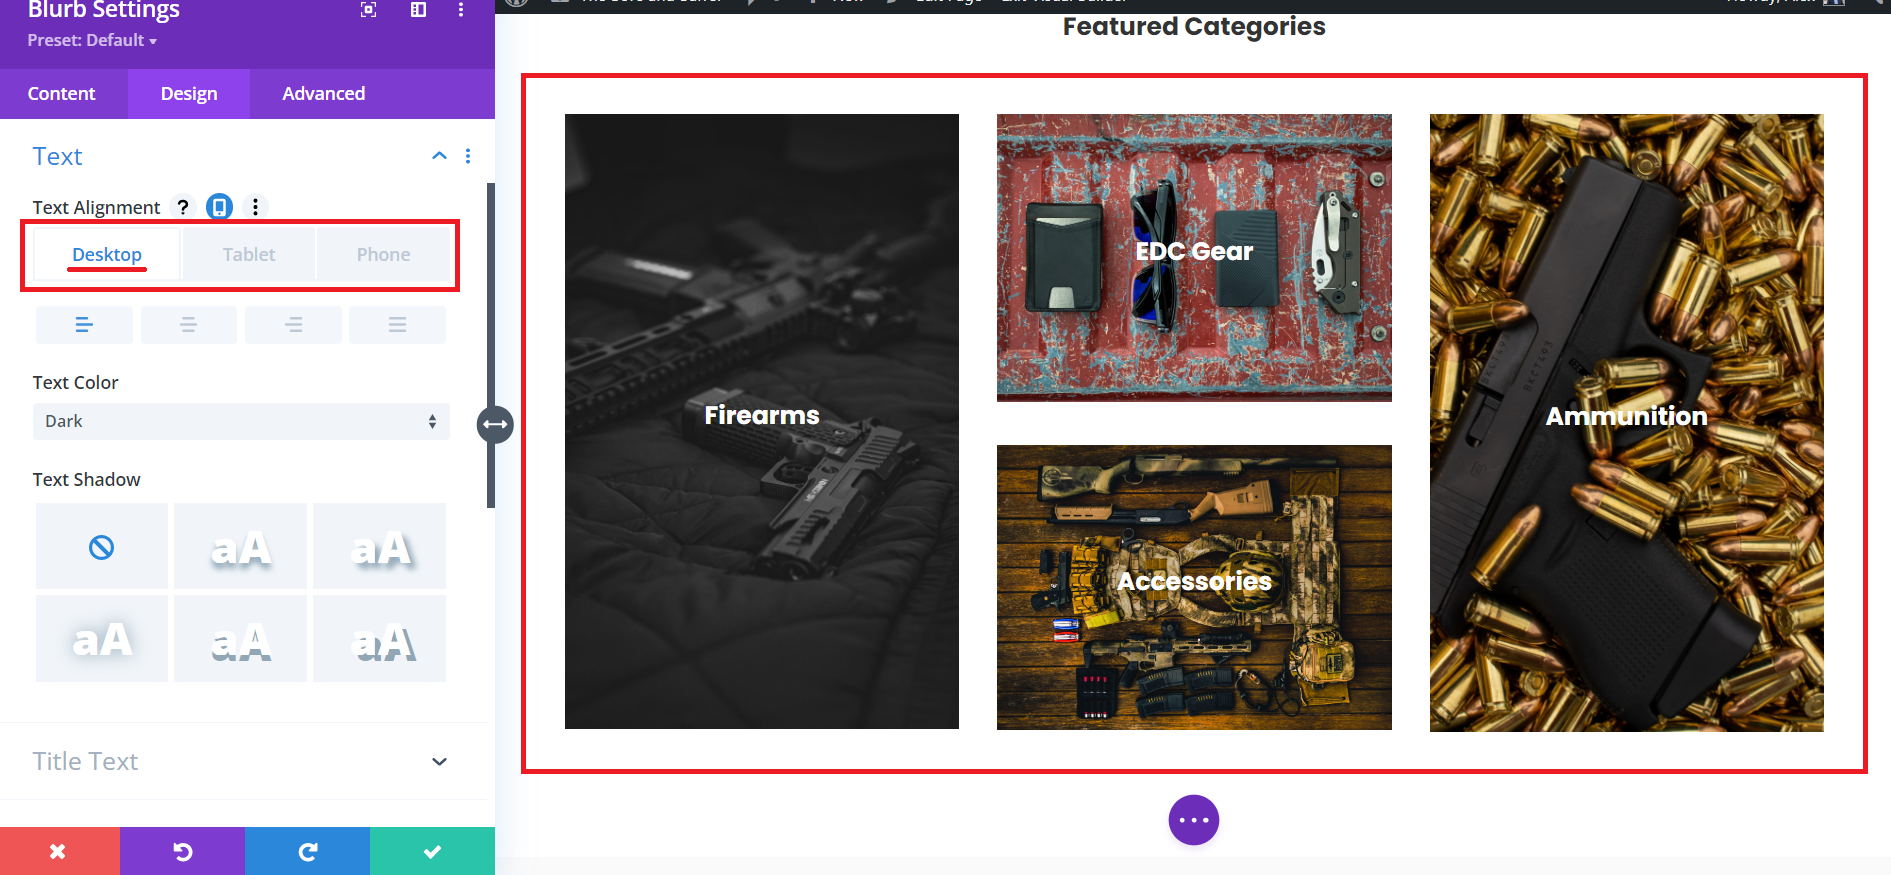The image size is (1891, 875).
Task: Discard changes with the red X button
Action: [x=58, y=851]
